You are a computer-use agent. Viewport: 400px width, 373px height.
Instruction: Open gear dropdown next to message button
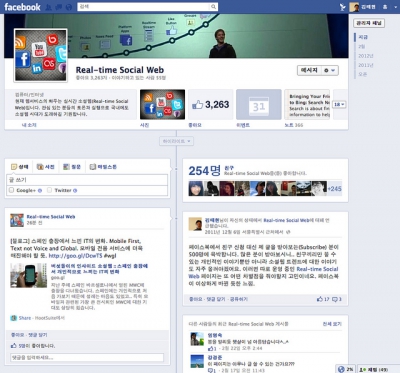(330, 70)
